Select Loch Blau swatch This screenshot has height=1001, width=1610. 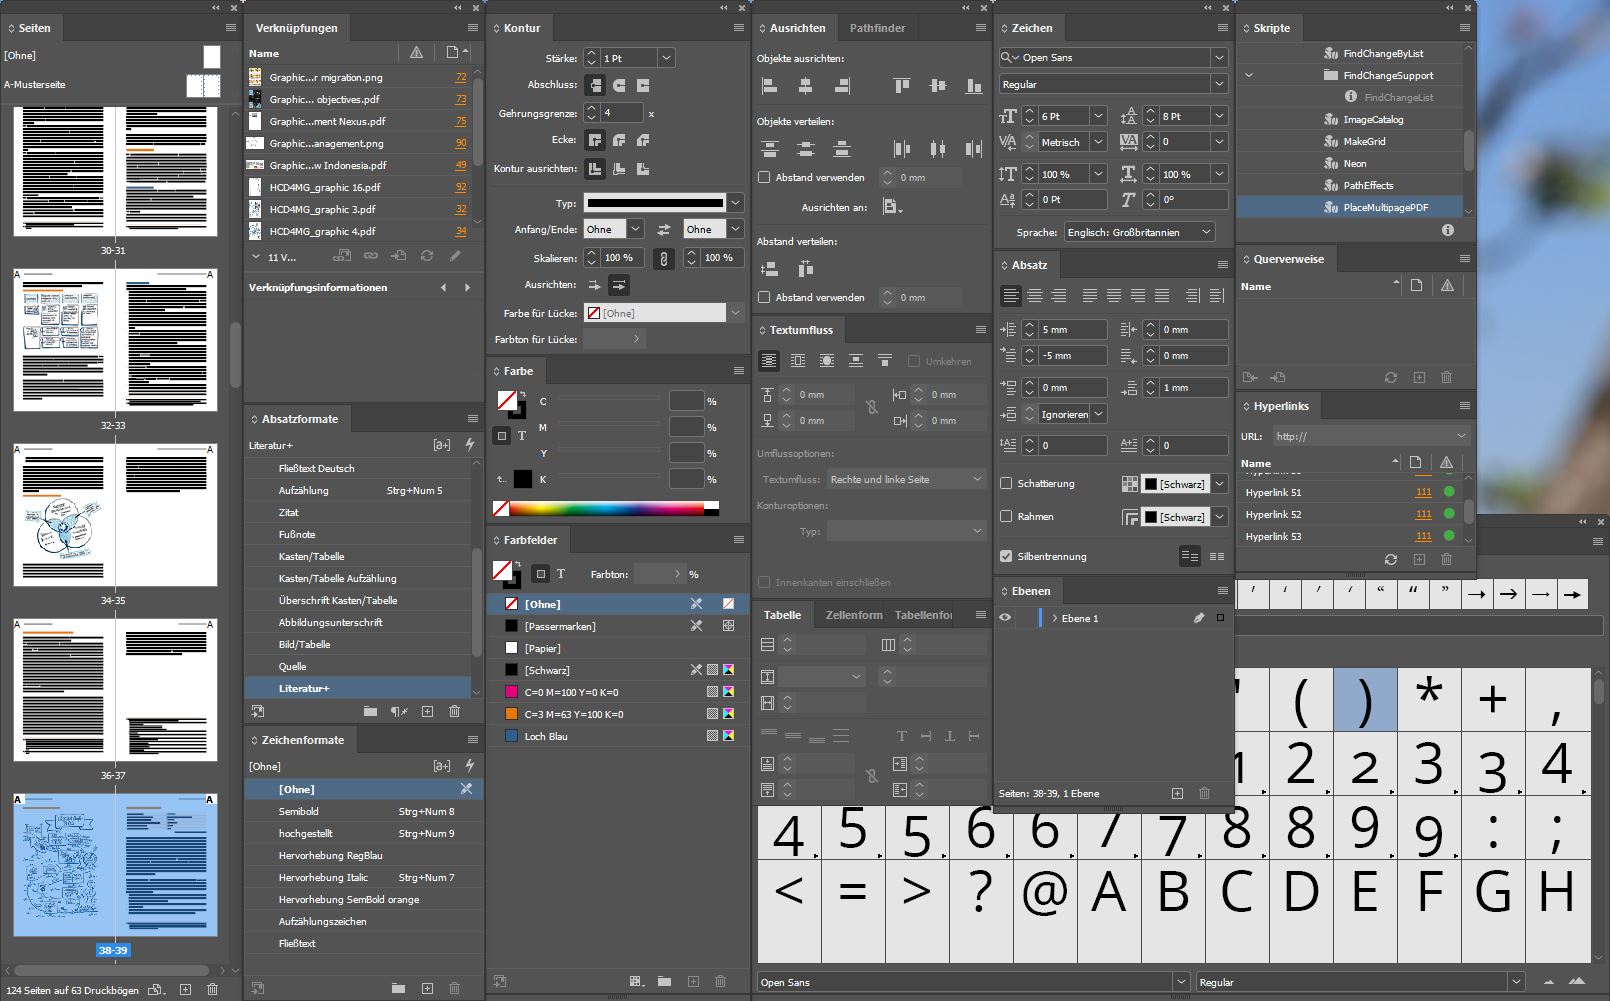(618, 736)
